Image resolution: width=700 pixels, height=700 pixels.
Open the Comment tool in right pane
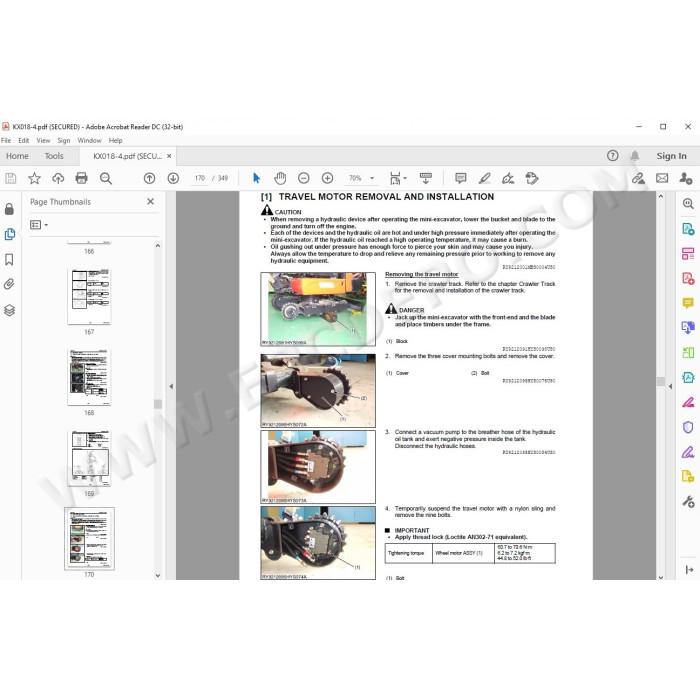point(688,304)
